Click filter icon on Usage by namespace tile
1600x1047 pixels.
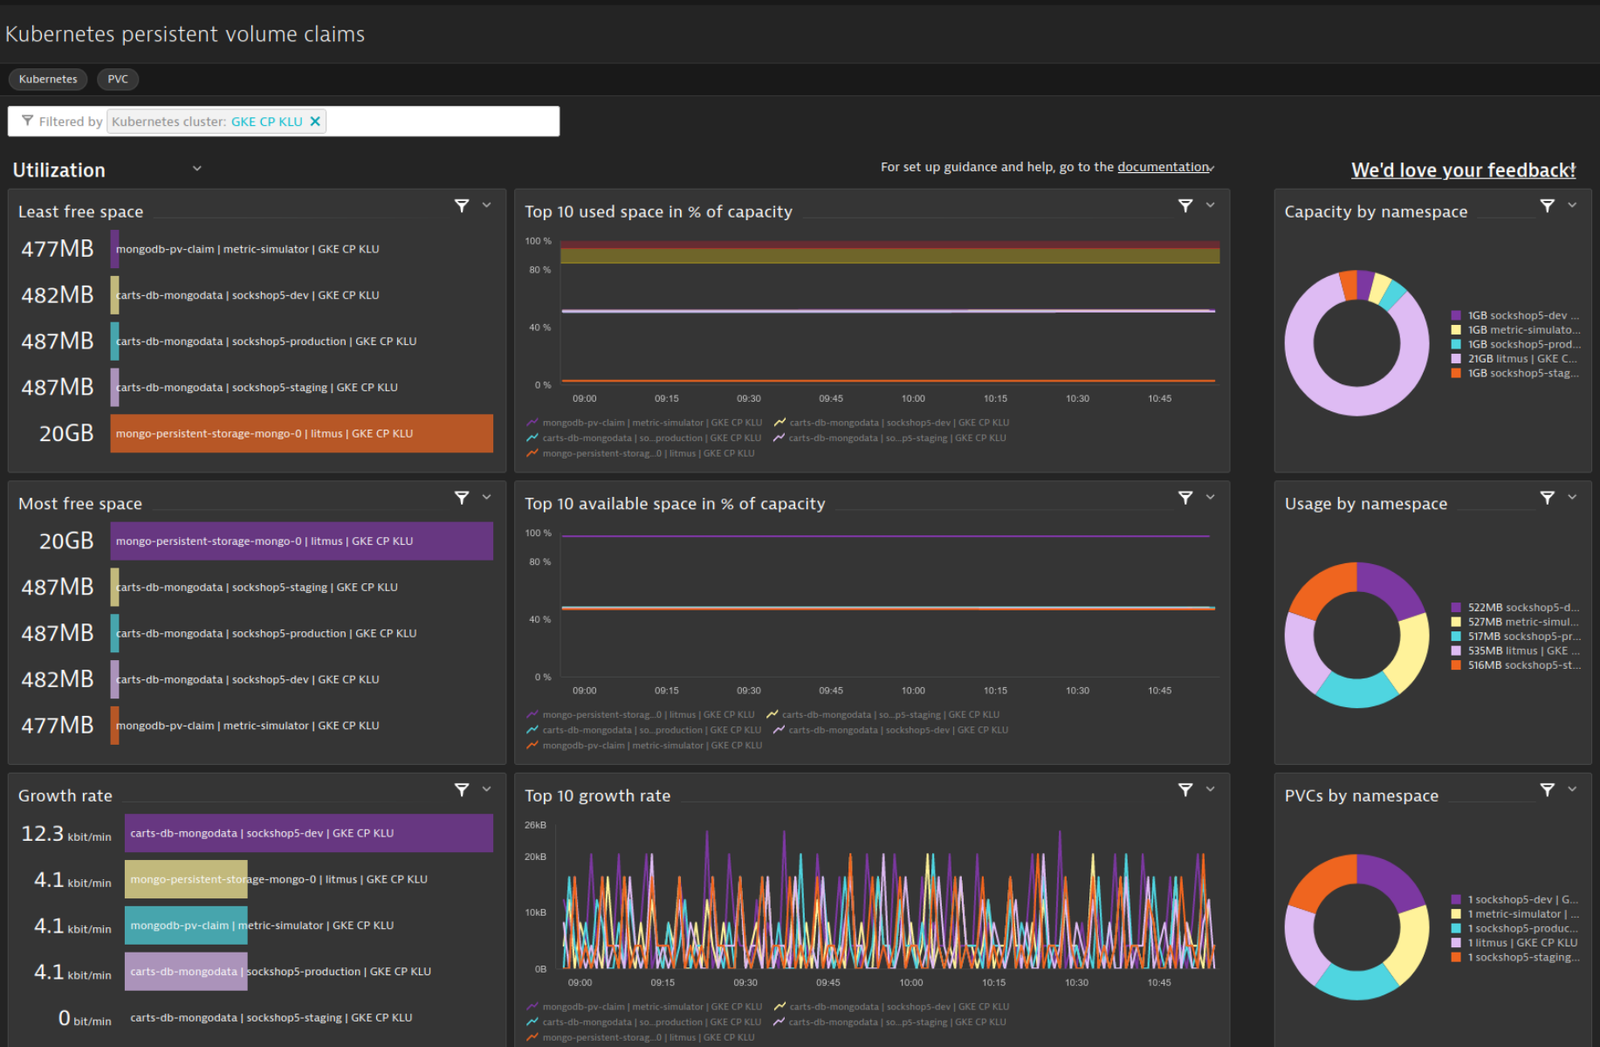[1547, 497]
